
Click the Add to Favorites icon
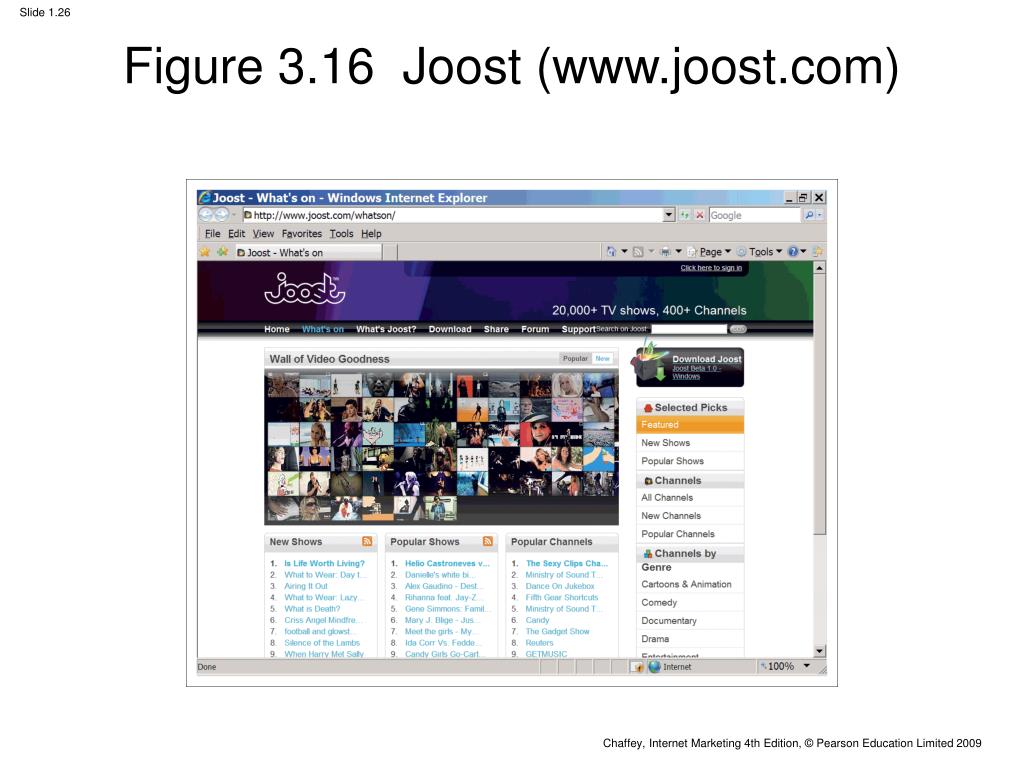point(222,252)
